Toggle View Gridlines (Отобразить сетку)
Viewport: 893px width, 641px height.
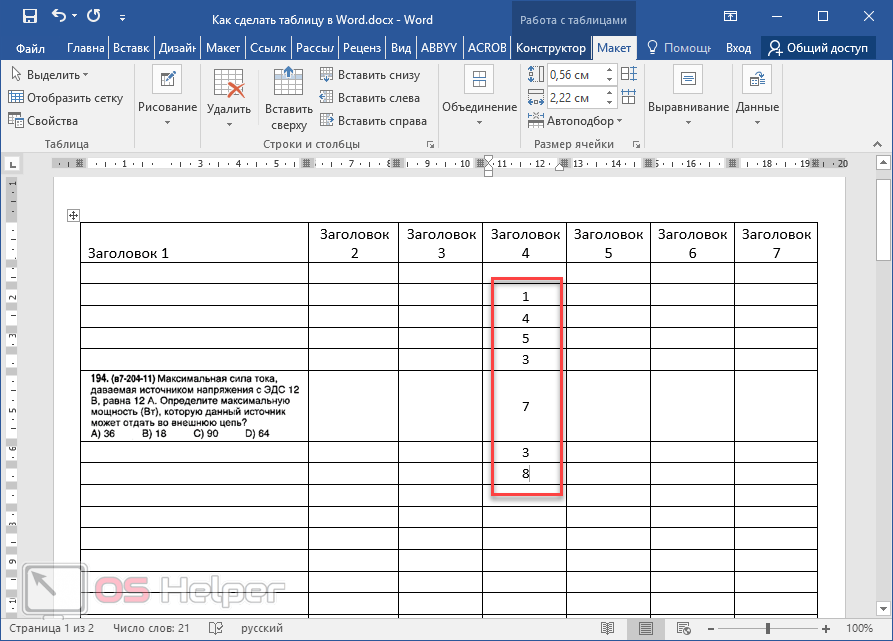(66, 98)
